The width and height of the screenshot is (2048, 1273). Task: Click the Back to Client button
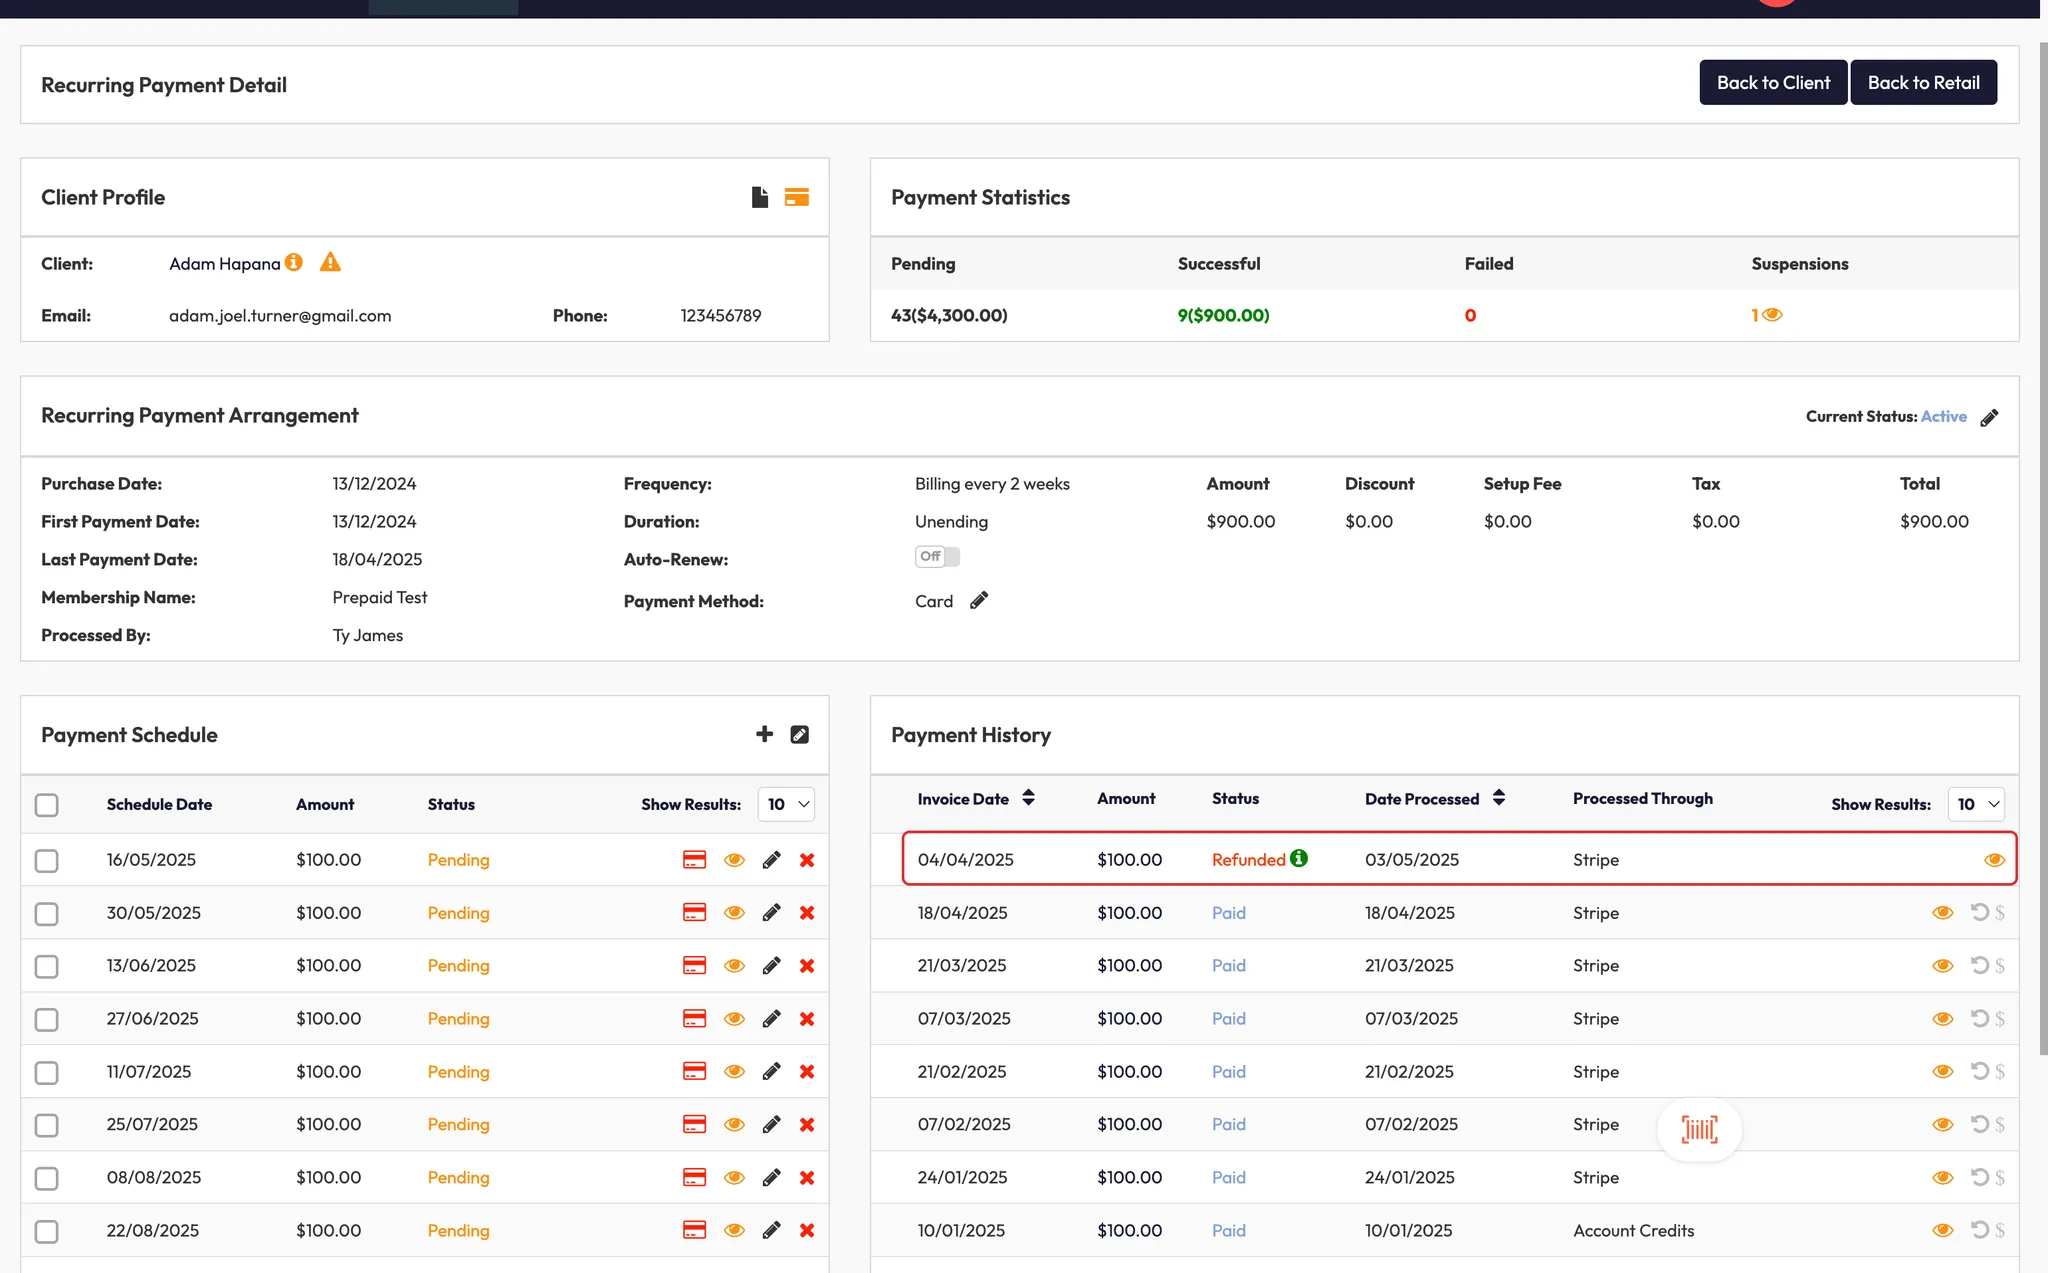(1772, 82)
